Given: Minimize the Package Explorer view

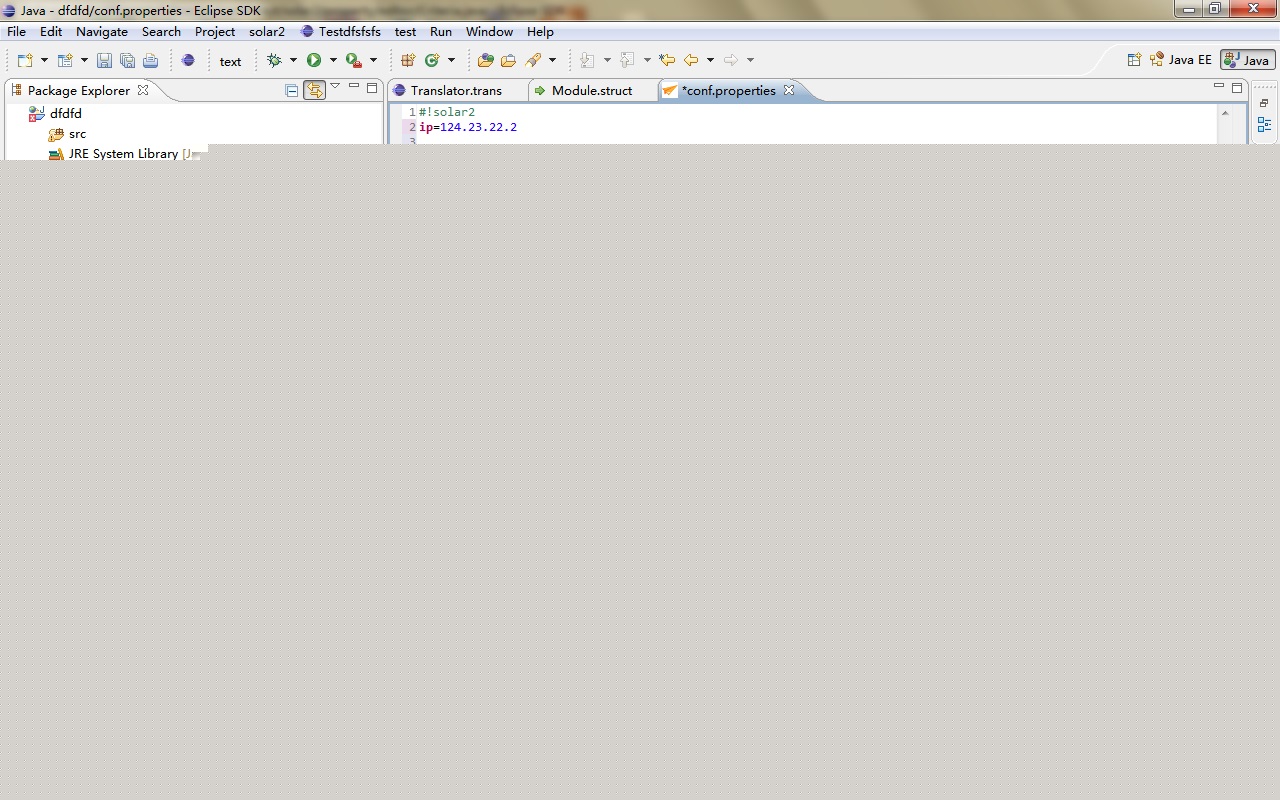Looking at the screenshot, I should [354, 87].
